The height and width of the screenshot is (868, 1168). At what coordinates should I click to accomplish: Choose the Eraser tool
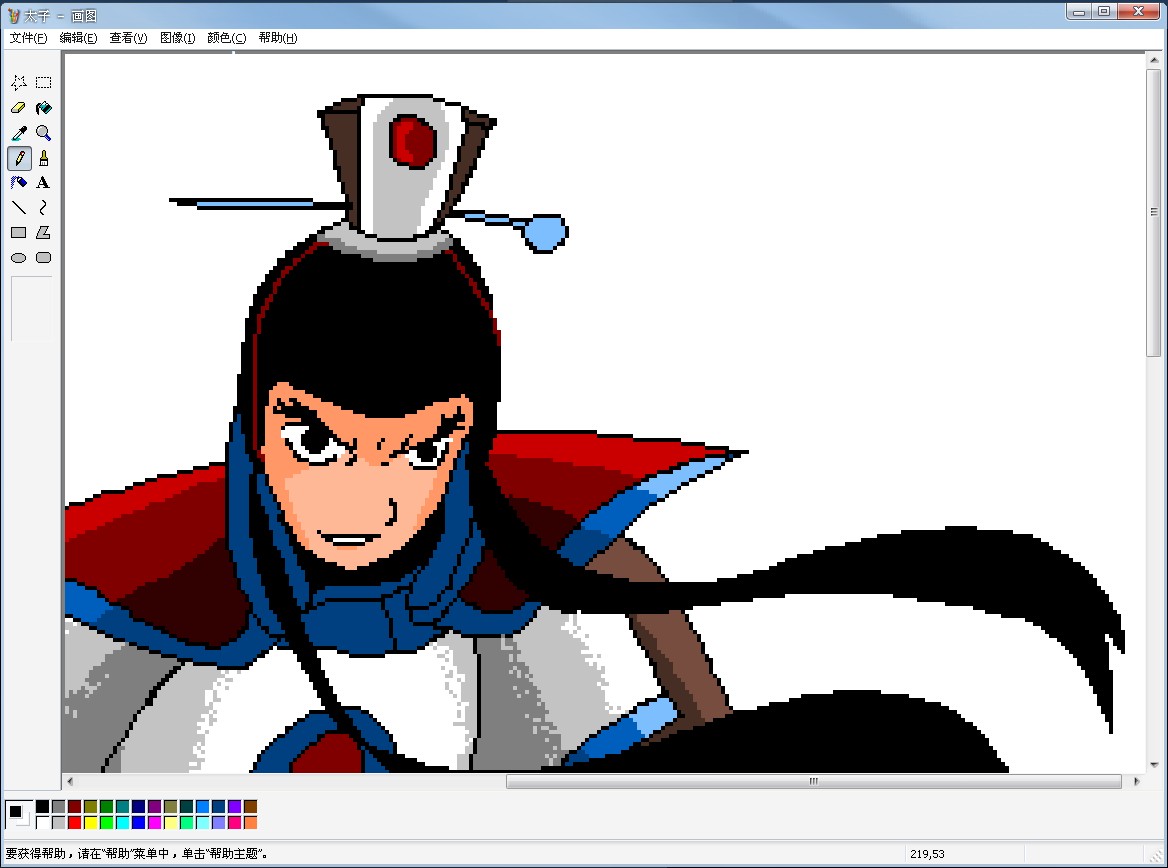coord(19,108)
